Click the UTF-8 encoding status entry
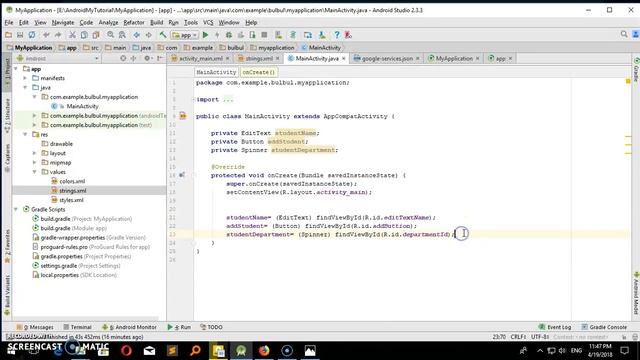The width and height of the screenshot is (640, 360). [540, 337]
